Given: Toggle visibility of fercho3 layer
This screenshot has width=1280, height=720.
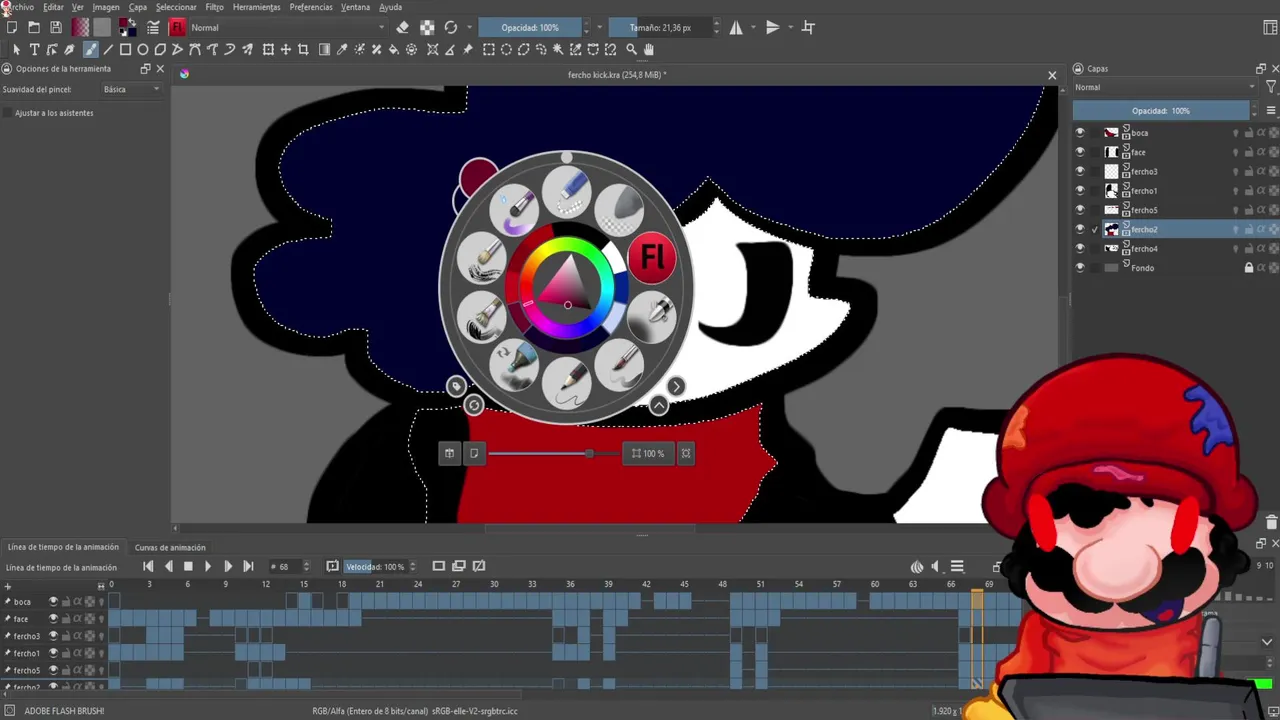Looking at the screenshot, I should click(x=1079, y=171).
